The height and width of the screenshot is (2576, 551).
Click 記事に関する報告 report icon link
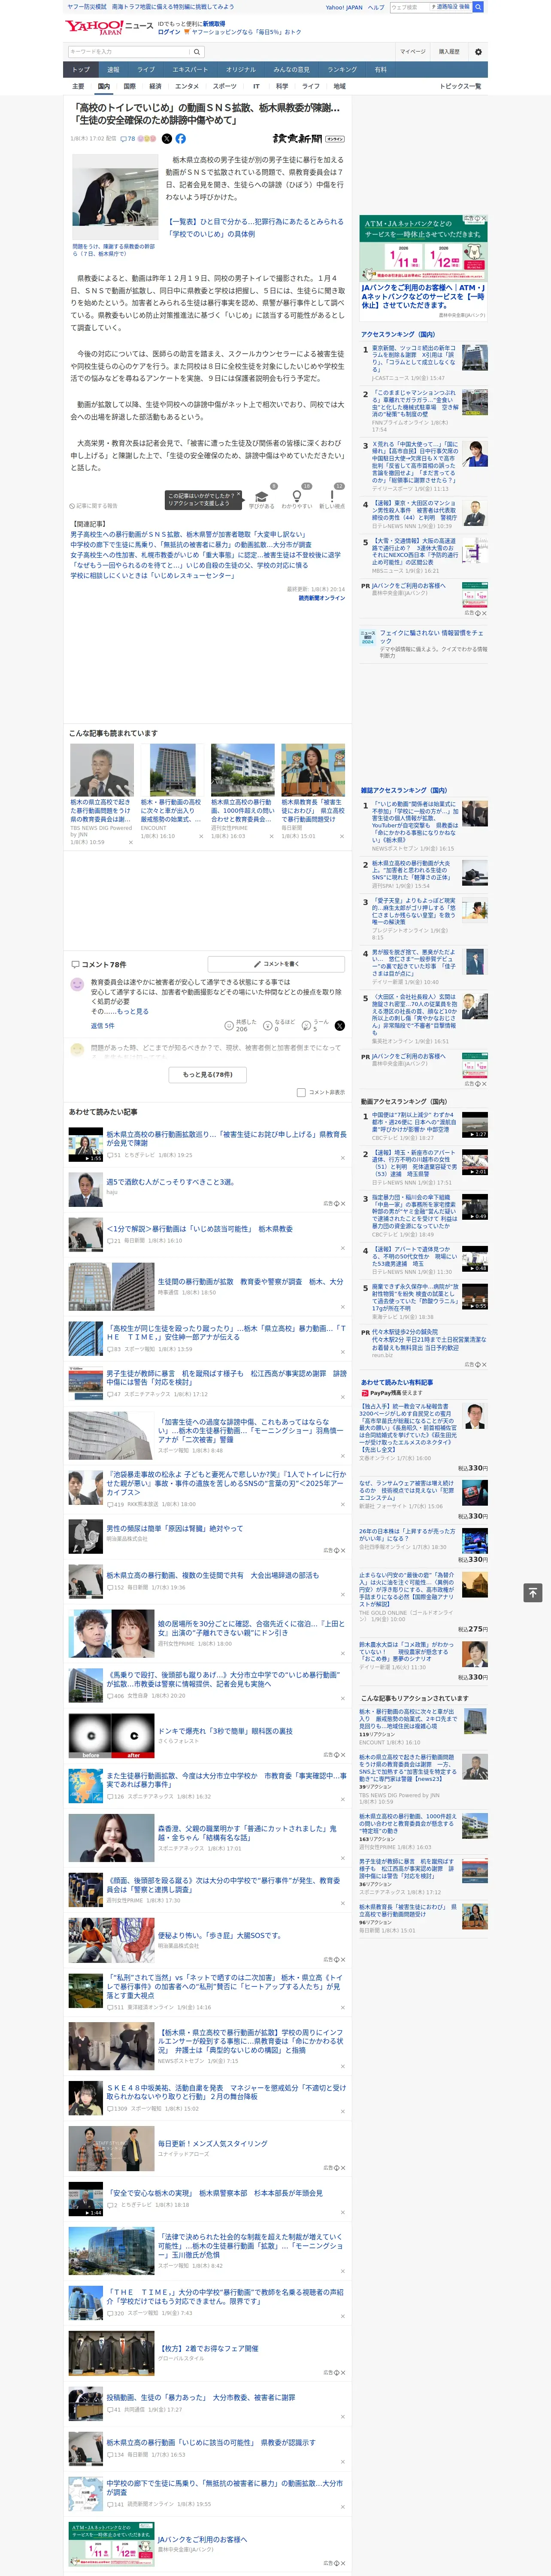(x=93, y=506)
